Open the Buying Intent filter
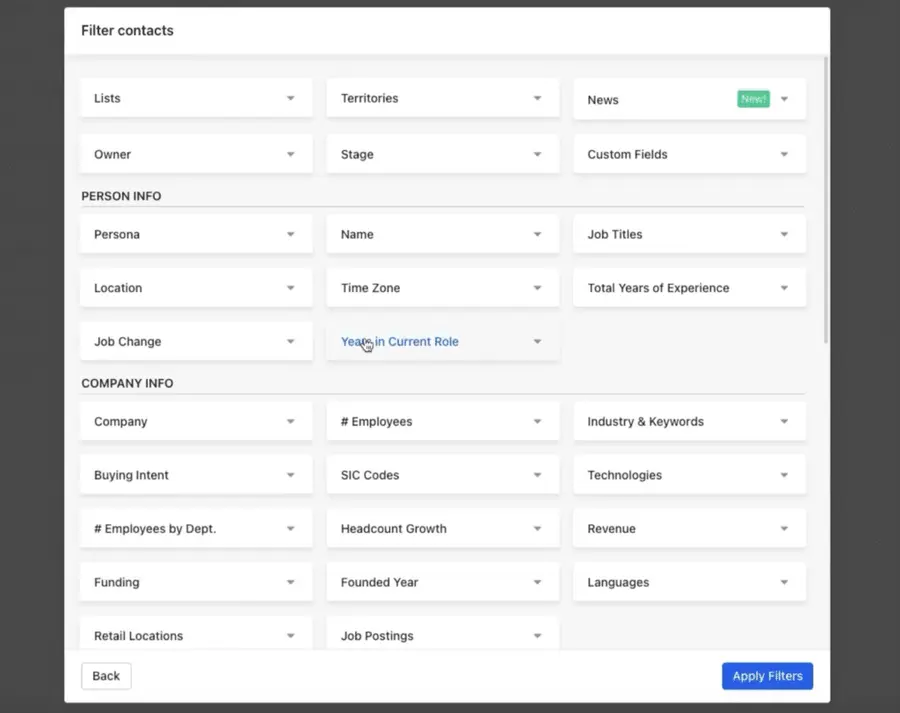Image resolution: width=900 pixels, height=713 pixels. pyautogui.click(x=195, y=475)
